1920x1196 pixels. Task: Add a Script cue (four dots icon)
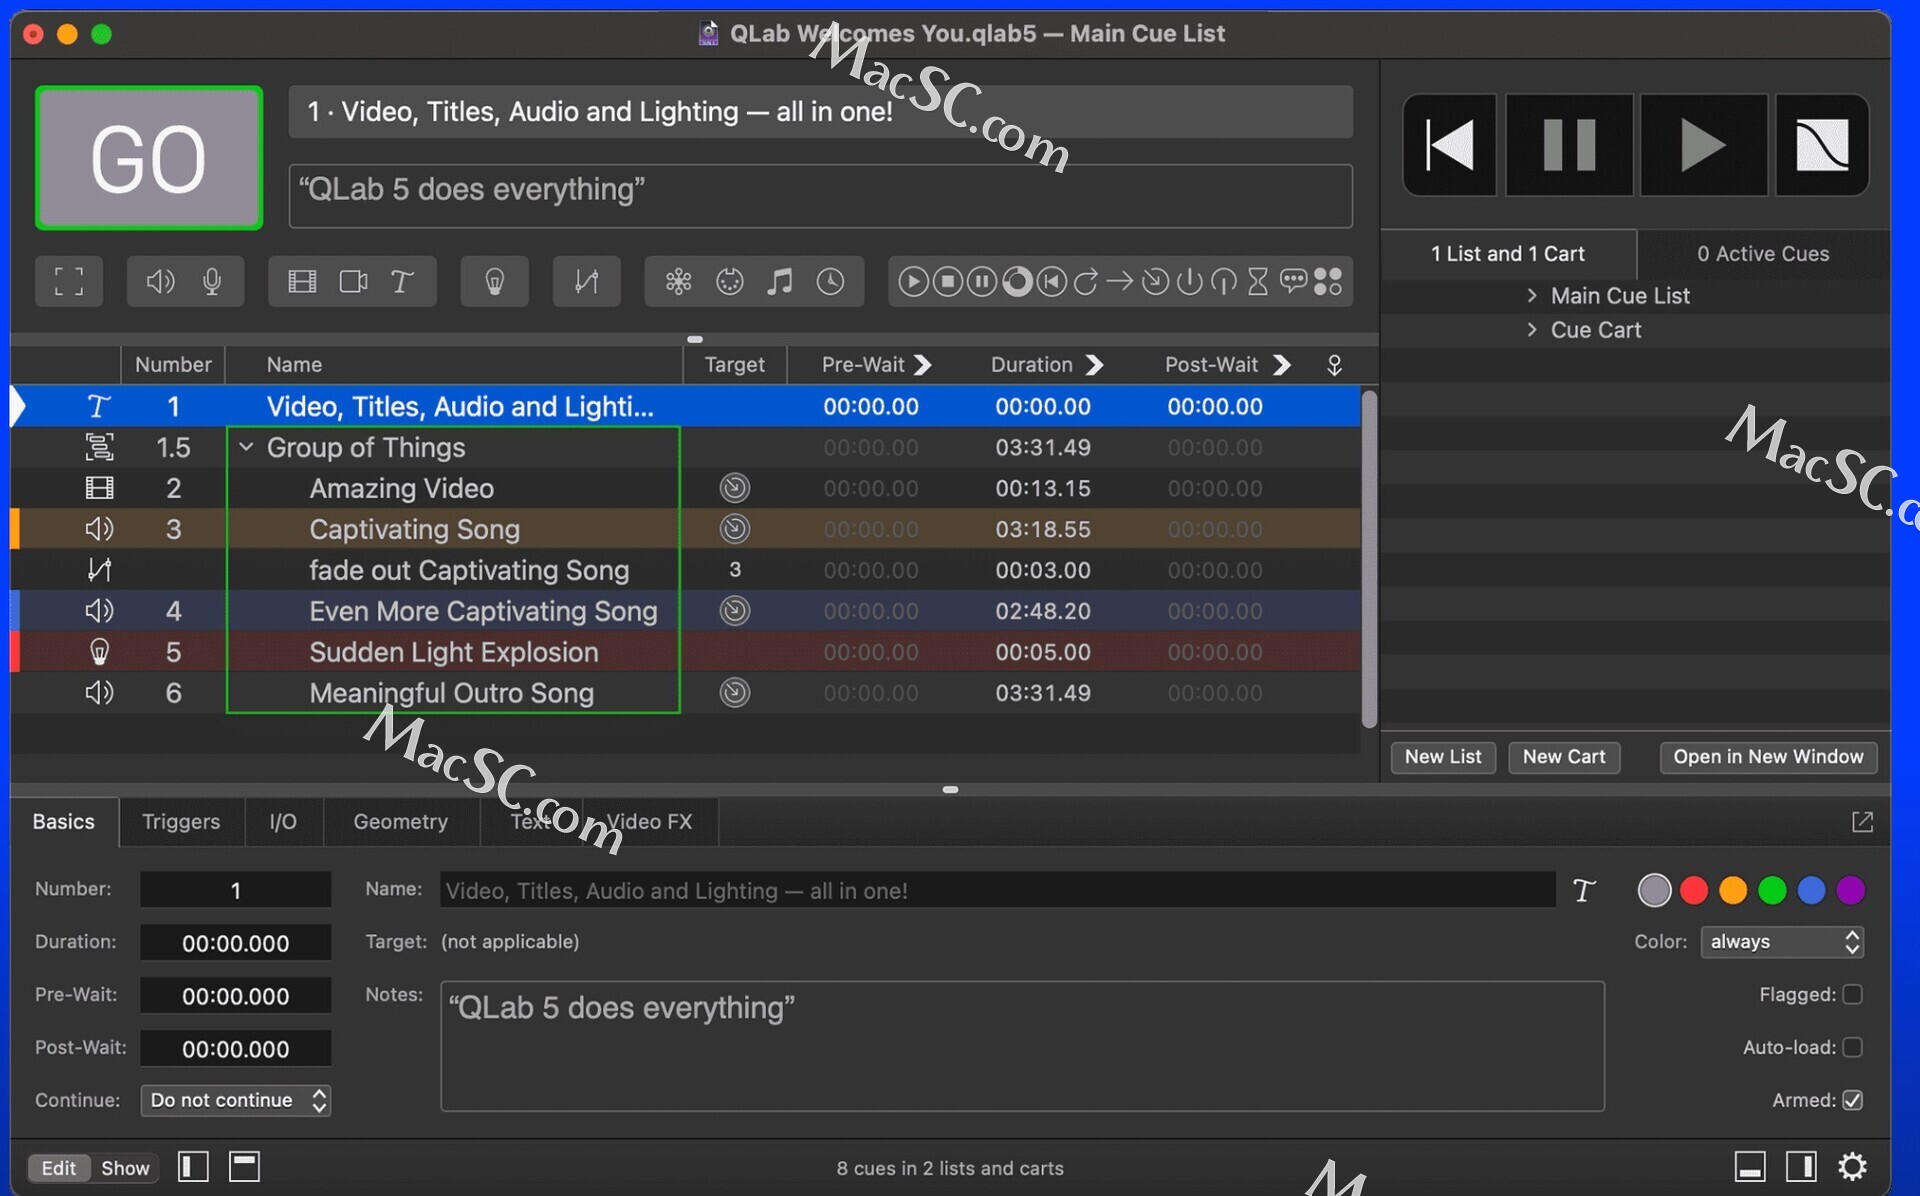1328,282
